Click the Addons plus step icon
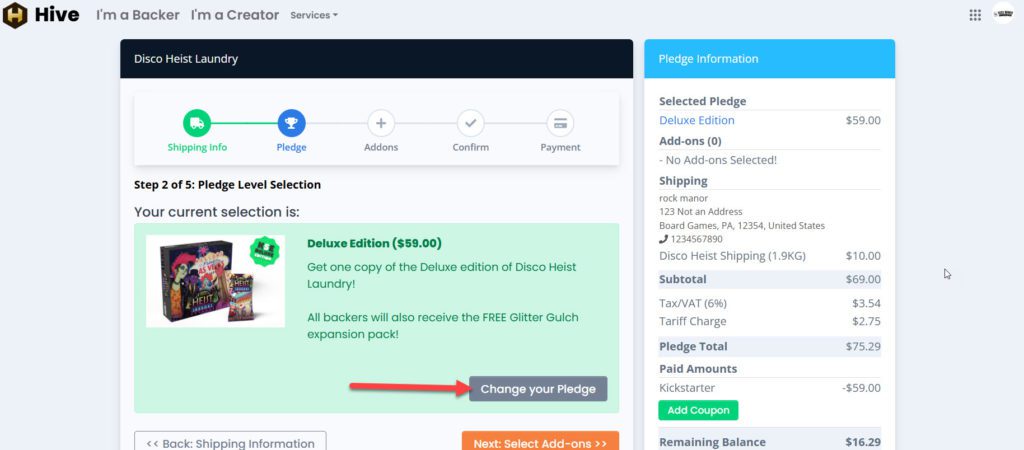 click(x=380, y=124)
